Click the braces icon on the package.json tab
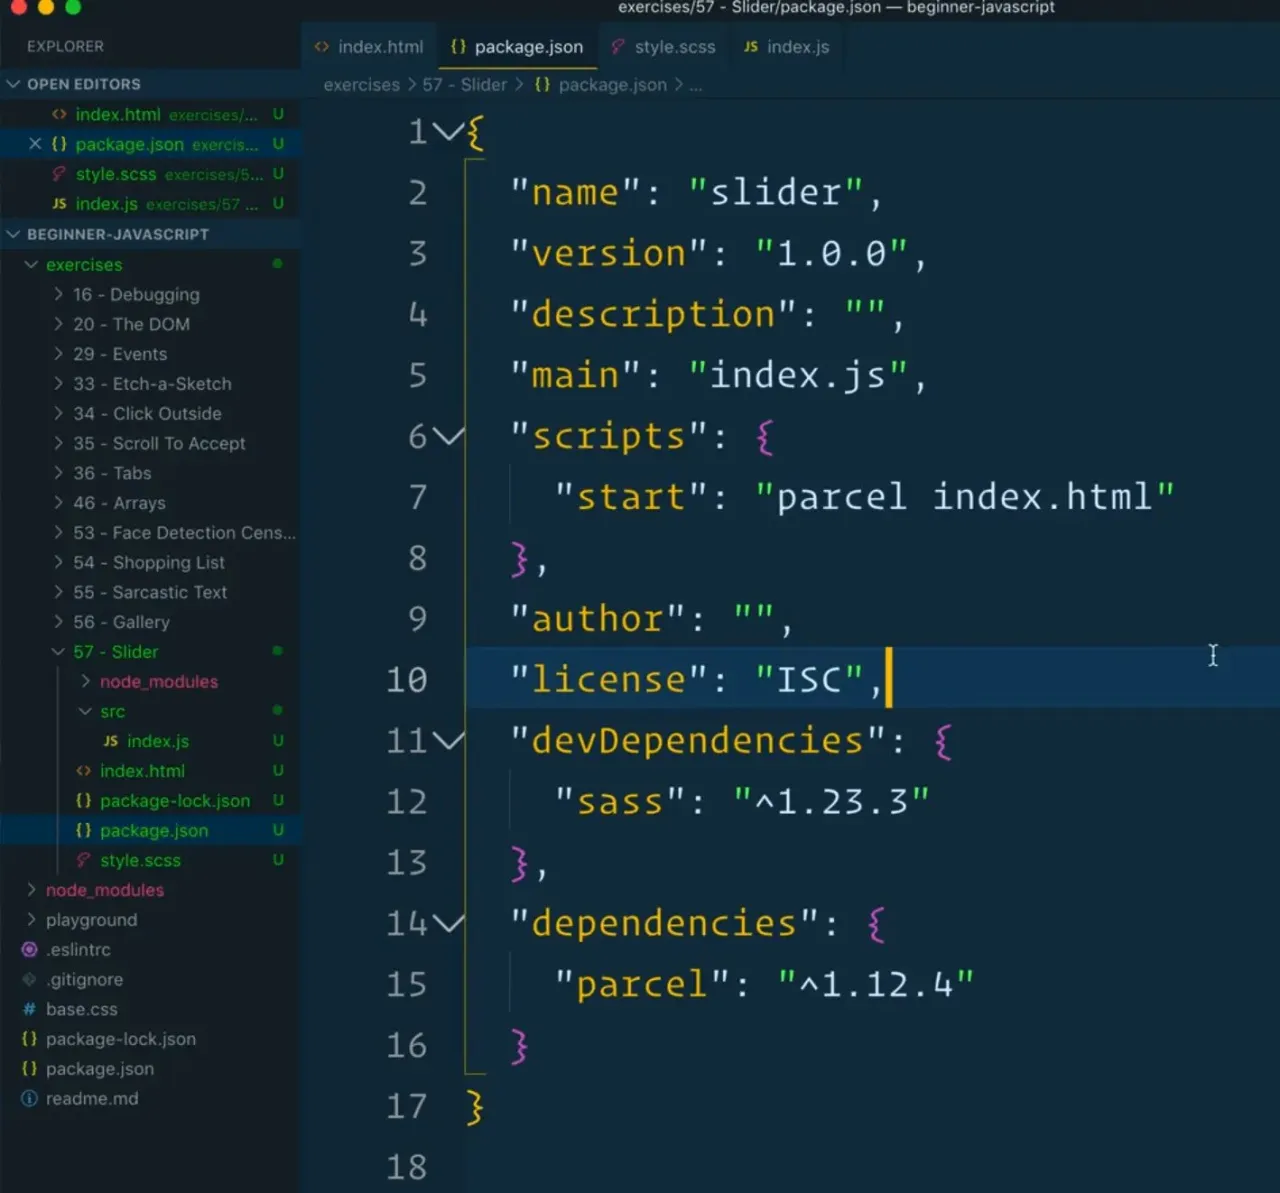Viewport: 1280px width, 1193px height. point(460,46)
